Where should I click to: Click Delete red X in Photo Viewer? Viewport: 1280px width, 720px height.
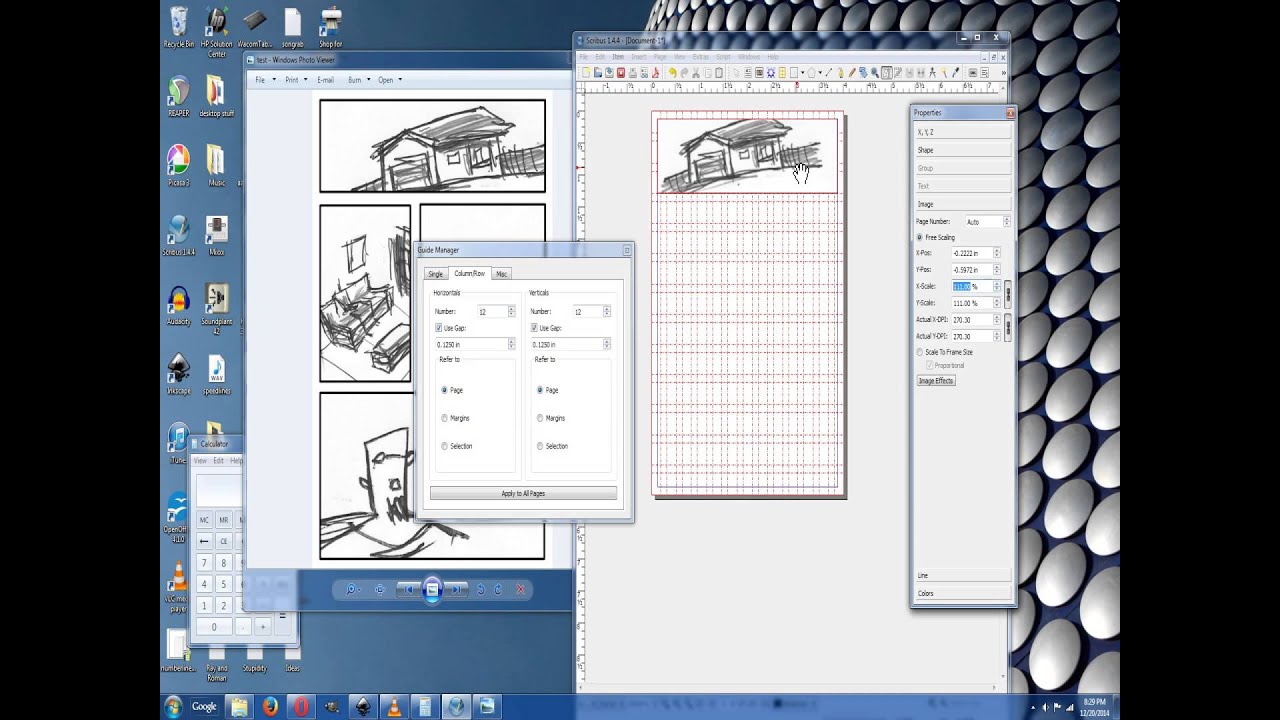tap(520, 590)
